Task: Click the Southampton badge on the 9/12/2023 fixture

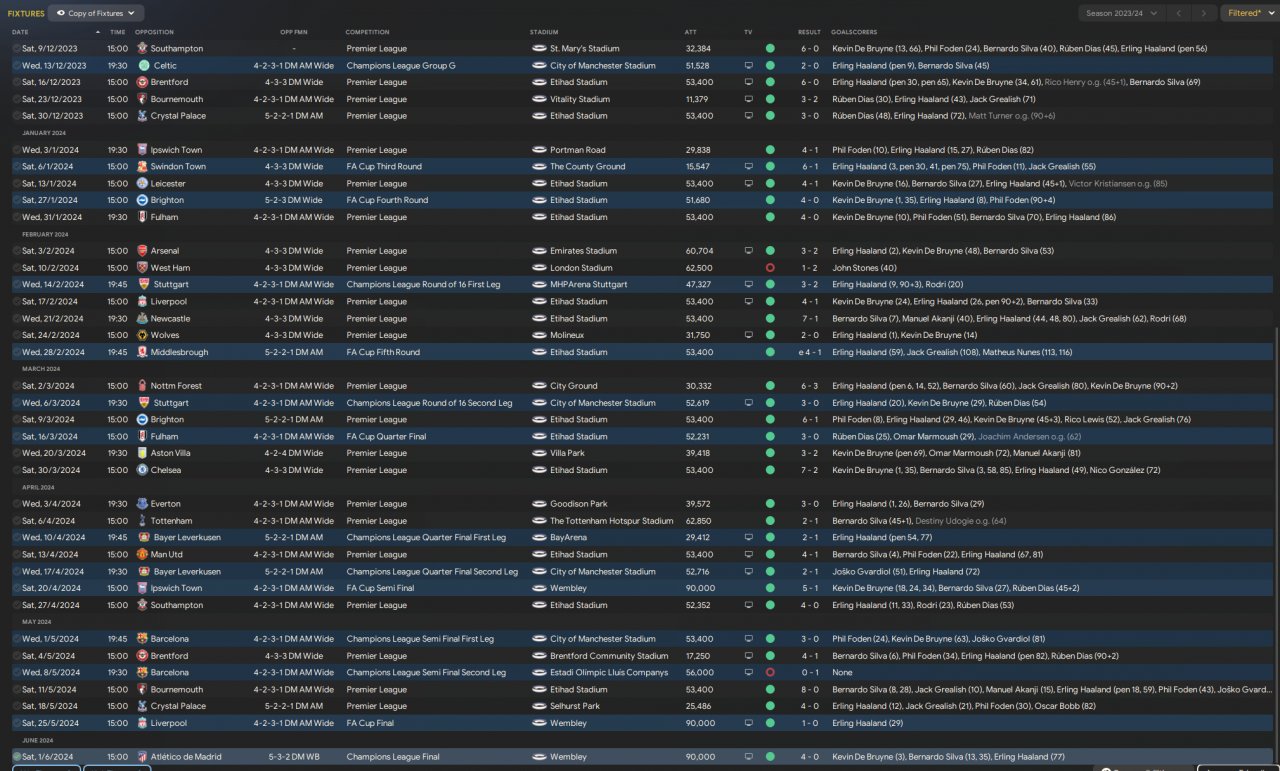Action: tap(143, 48)
